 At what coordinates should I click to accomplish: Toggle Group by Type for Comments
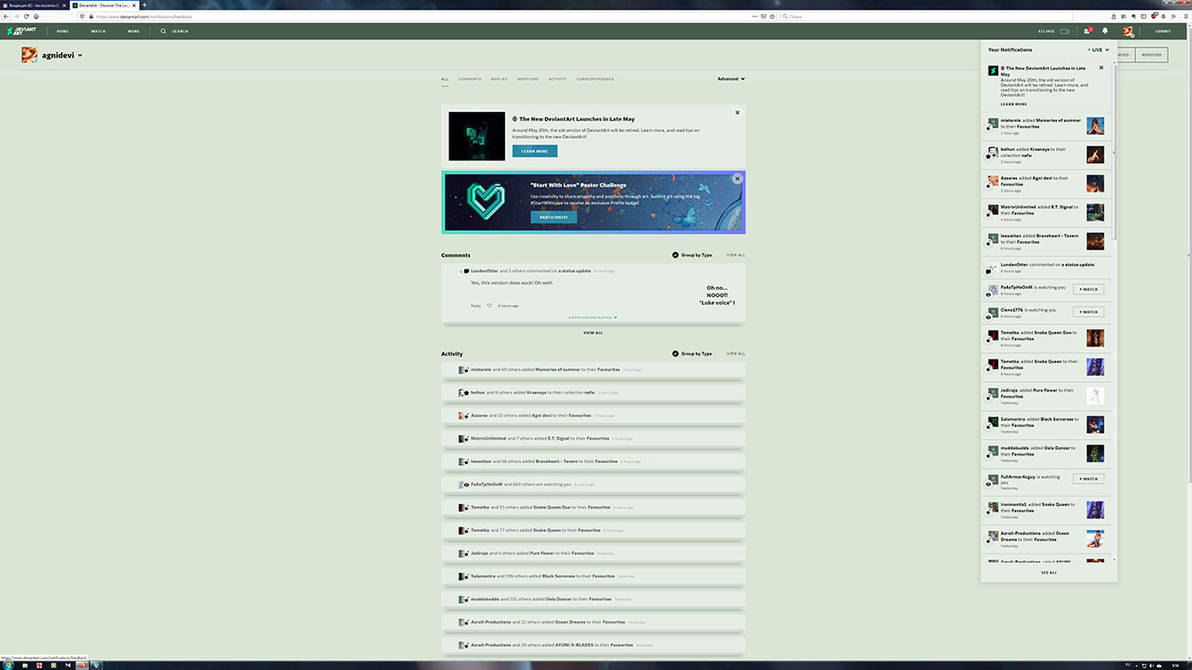pos(692,256)
